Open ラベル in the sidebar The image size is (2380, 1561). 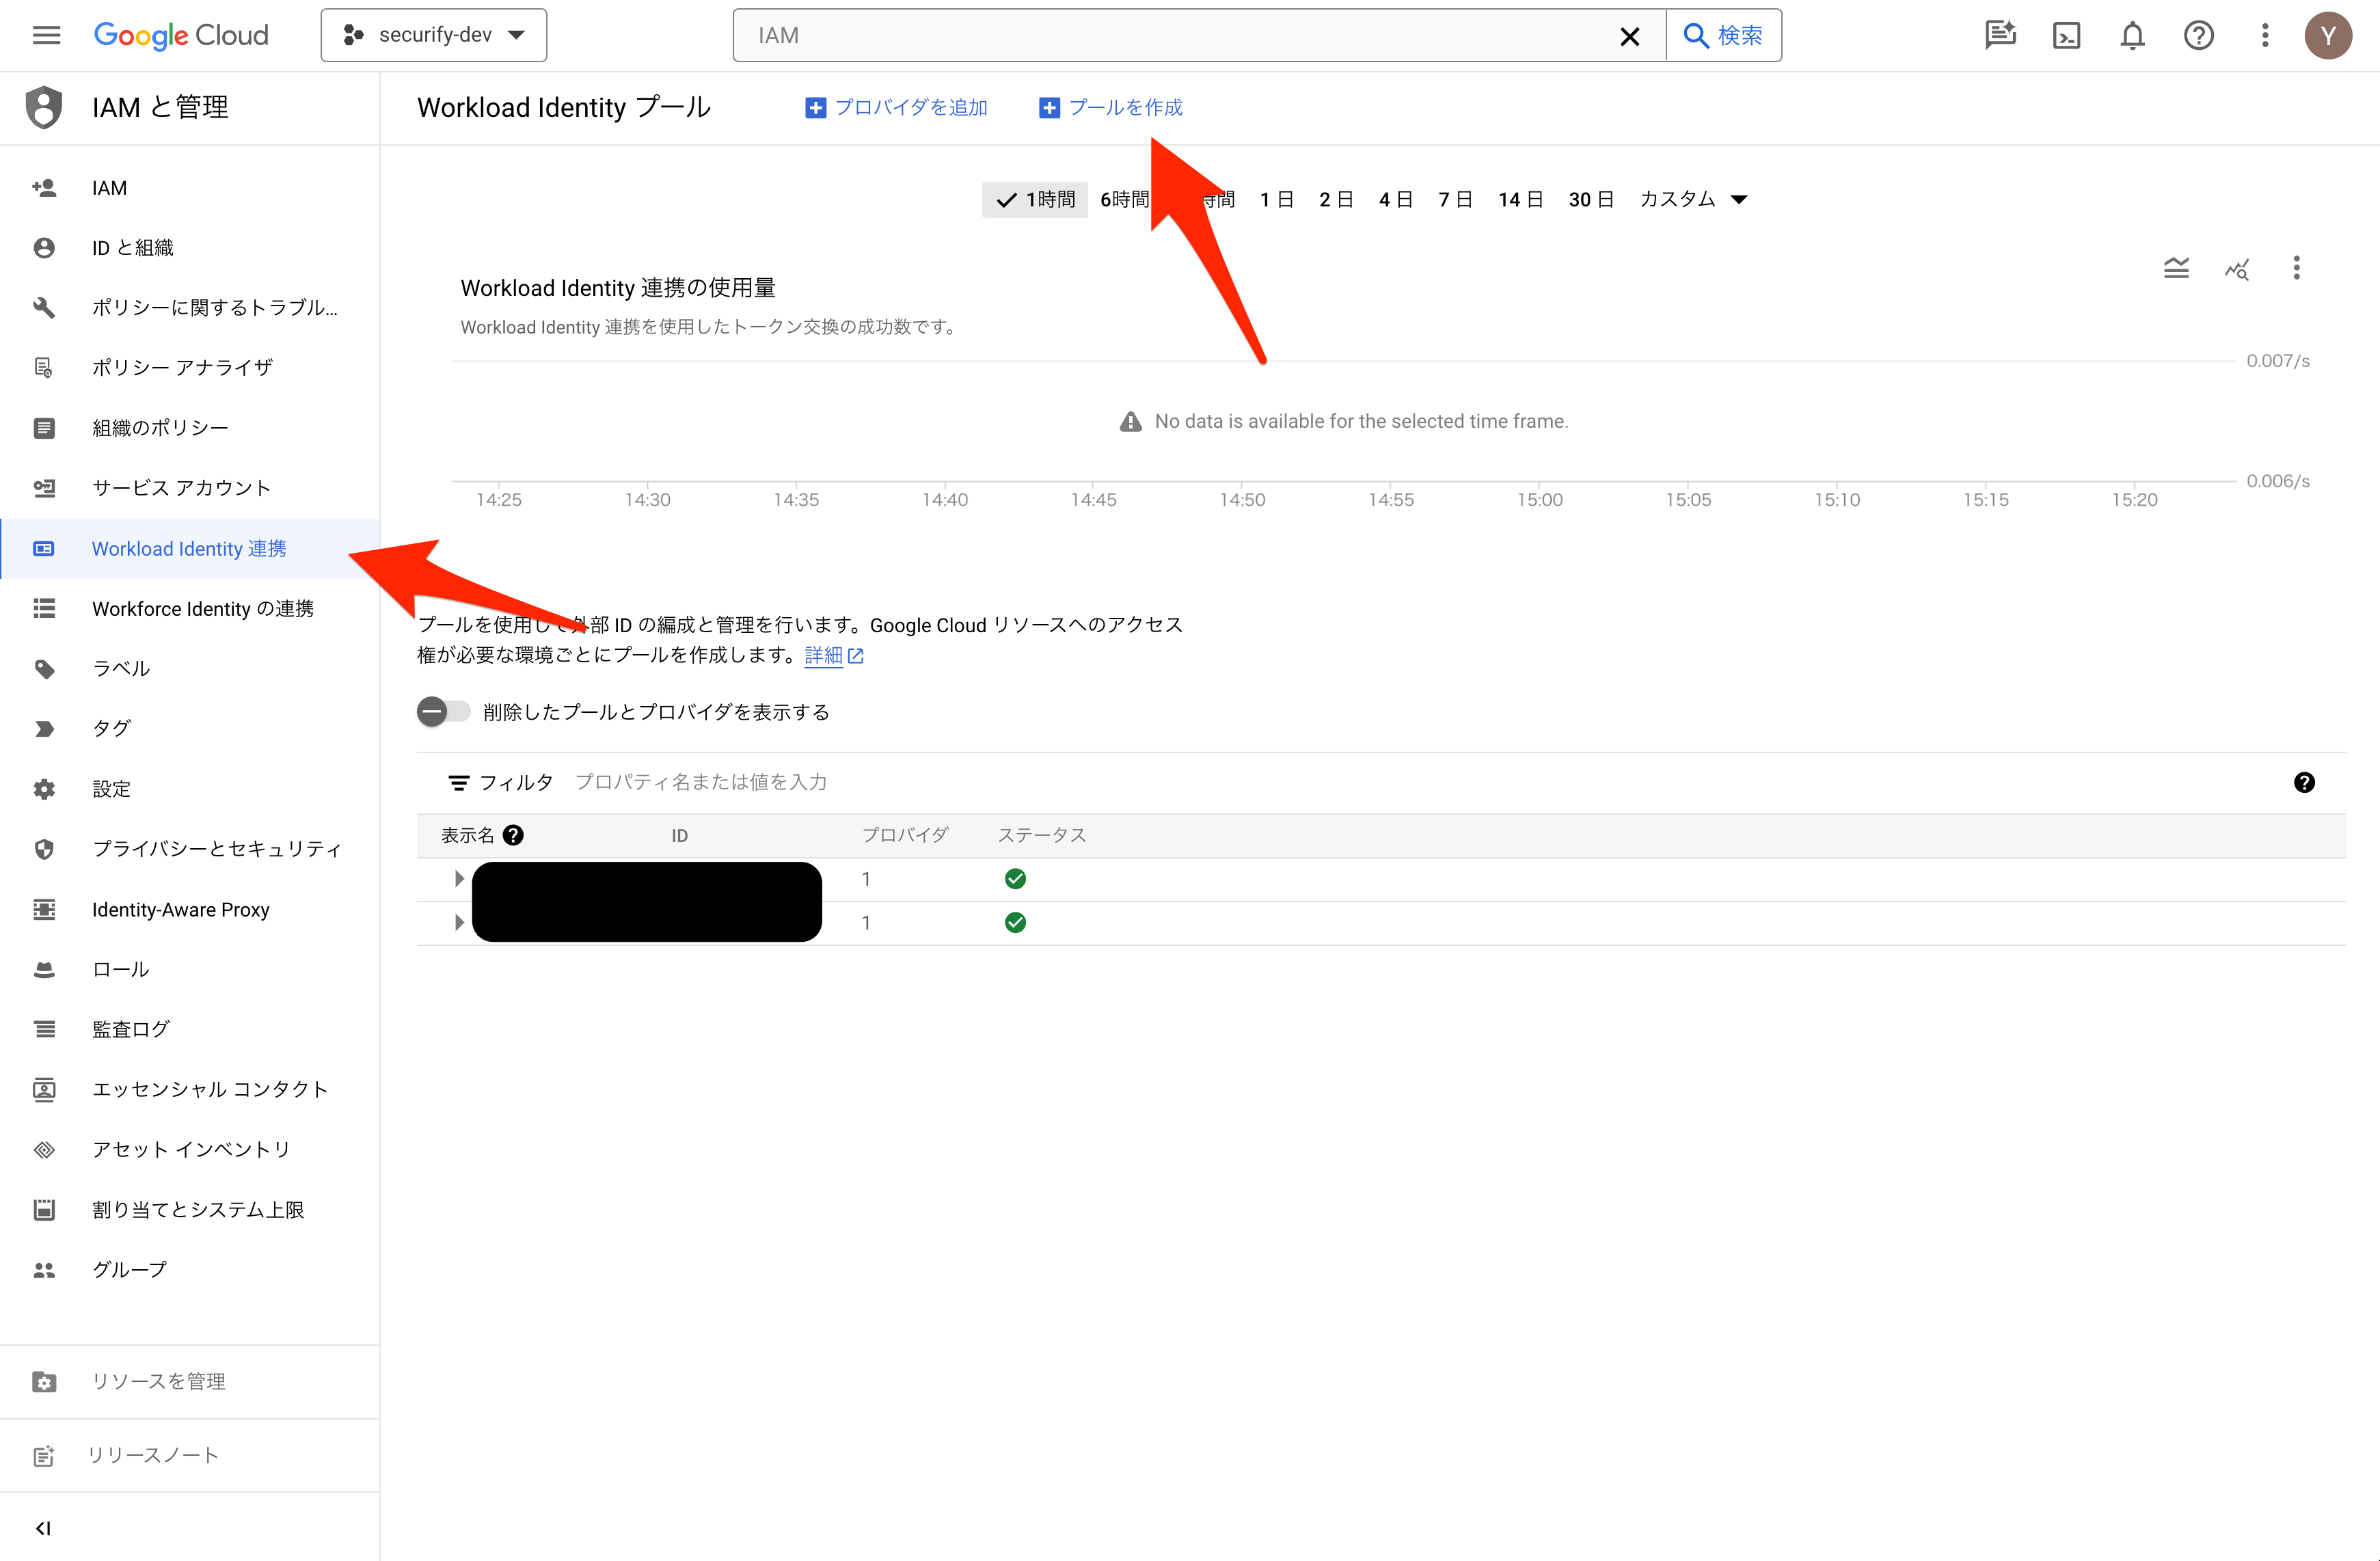point(190,669)
